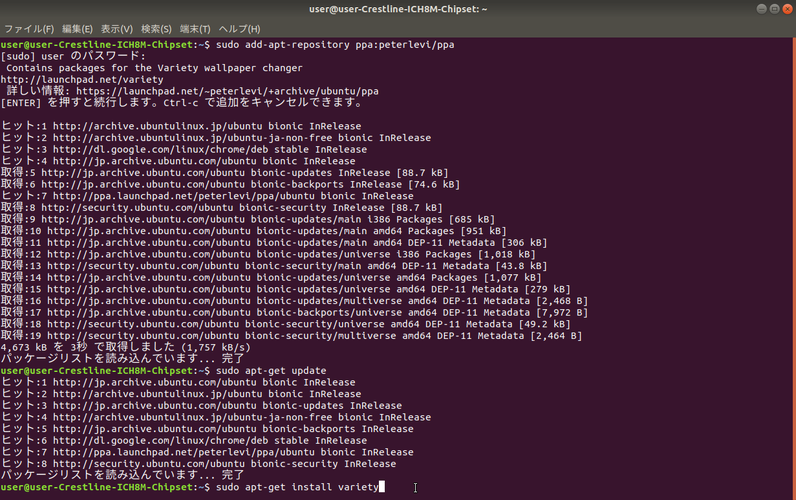
Task: Click the '[sudo] user のパスワード:' line
Action: [73, 56]
